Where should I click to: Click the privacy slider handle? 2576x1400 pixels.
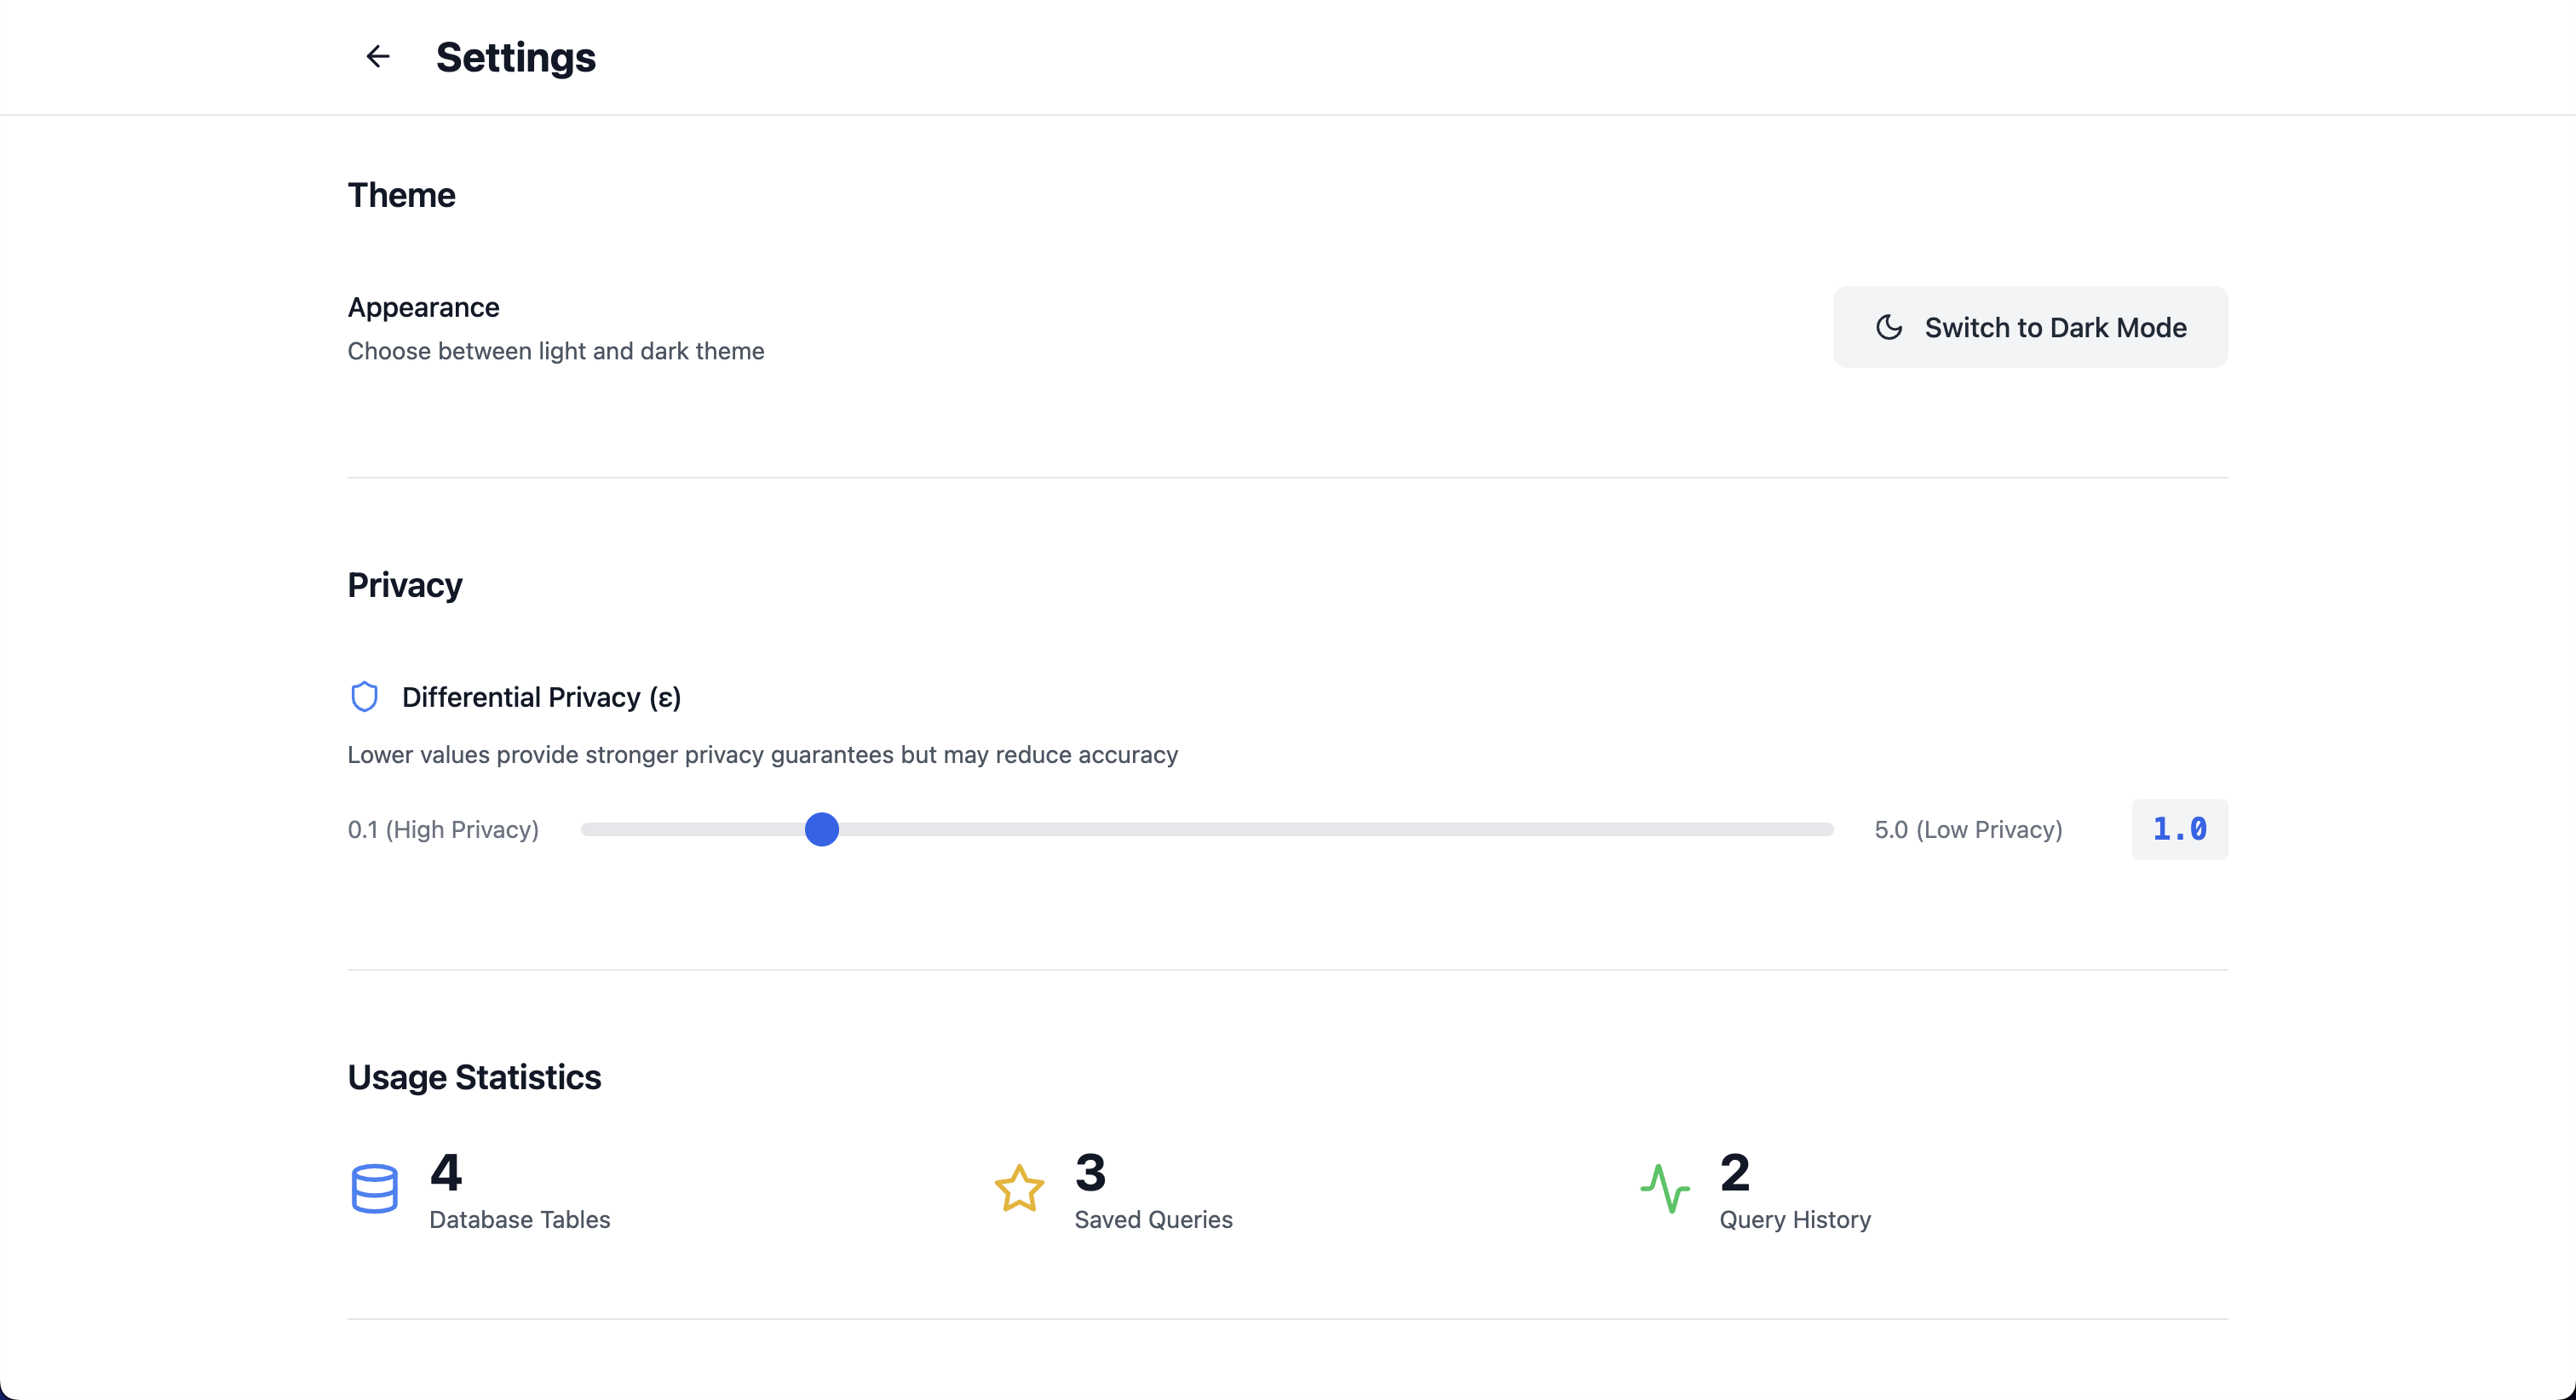point(821,829)
